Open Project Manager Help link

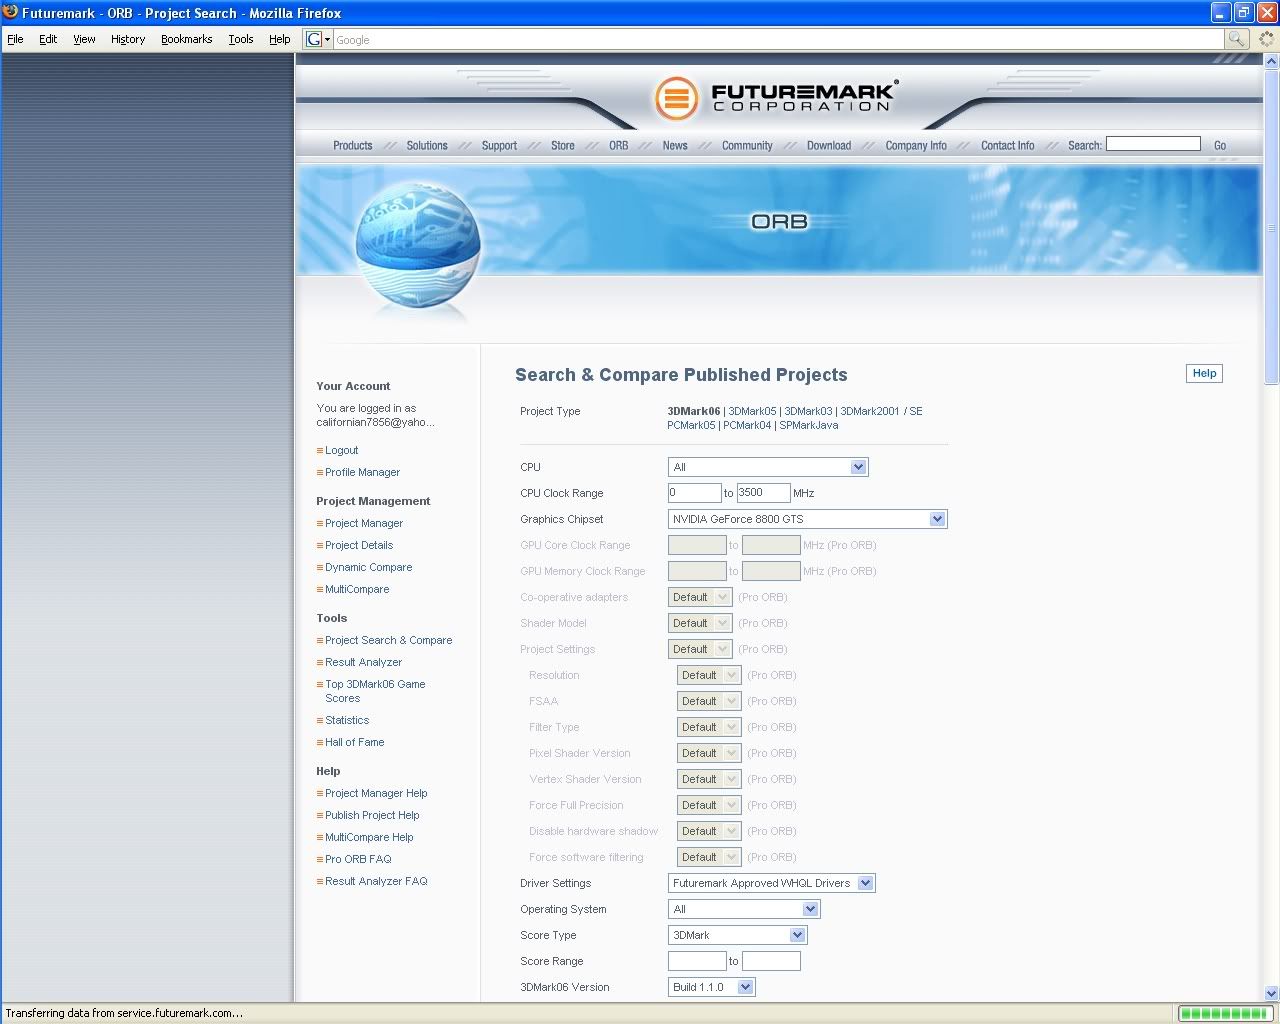pos(376,793)
